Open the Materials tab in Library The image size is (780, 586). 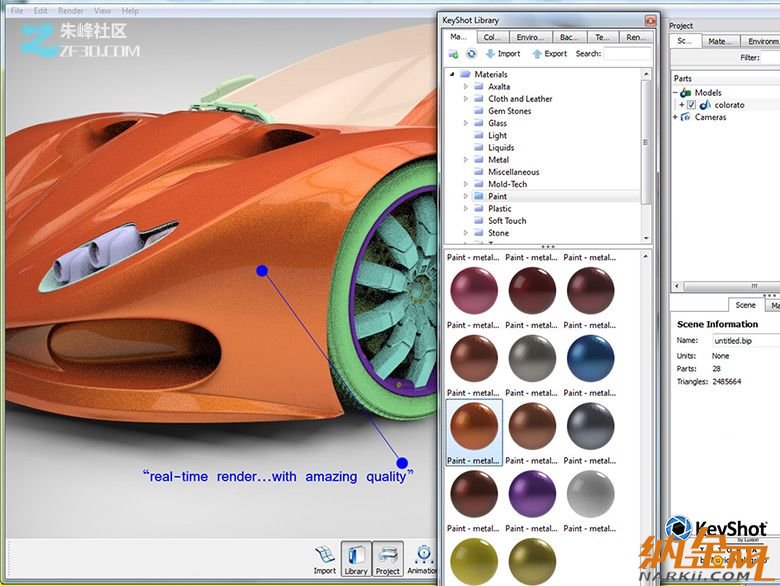[458, 37]
